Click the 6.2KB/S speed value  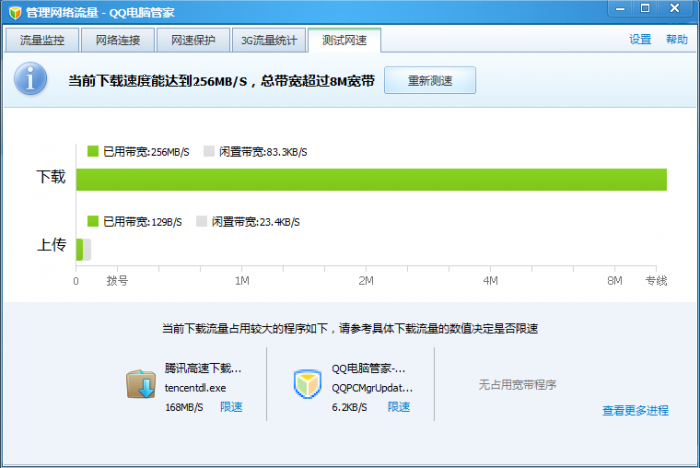[350, 407]
